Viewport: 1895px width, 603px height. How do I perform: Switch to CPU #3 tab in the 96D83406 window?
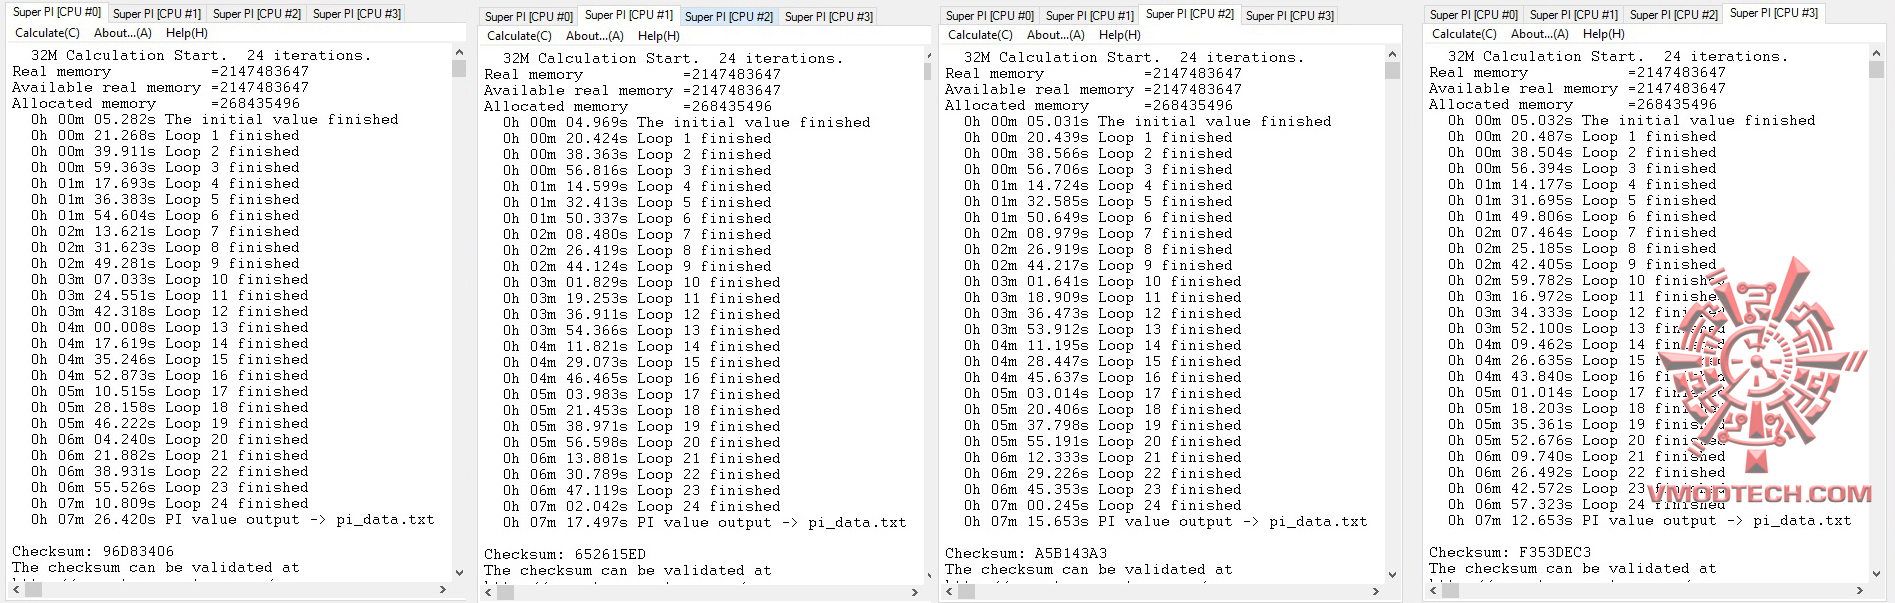coord(356,14)
